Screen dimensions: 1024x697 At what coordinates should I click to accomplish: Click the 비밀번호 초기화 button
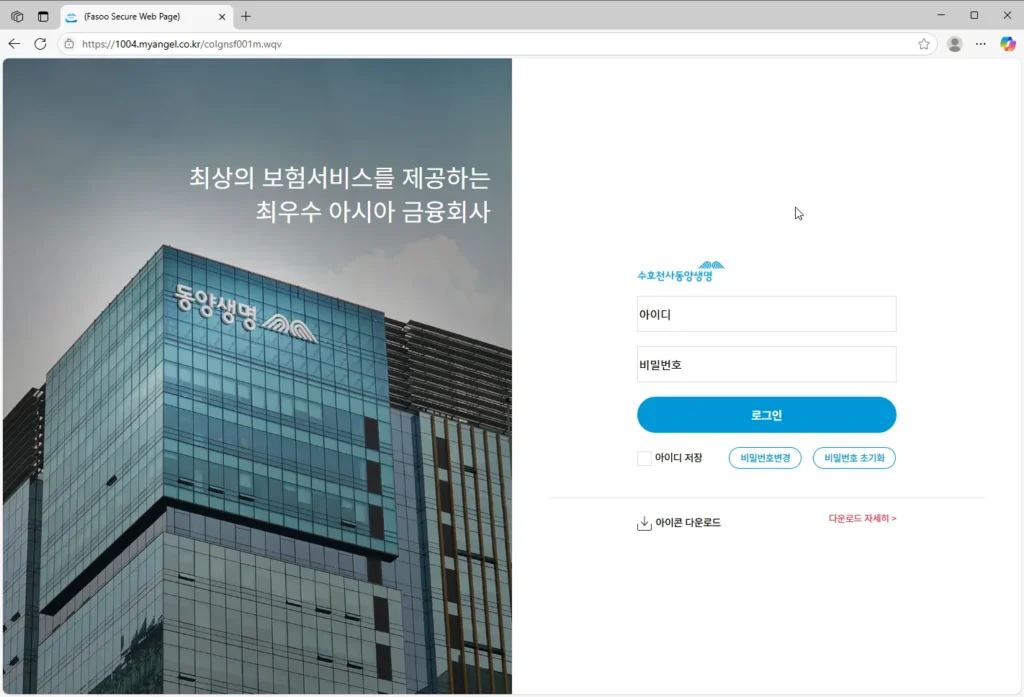tap(854, 458)
